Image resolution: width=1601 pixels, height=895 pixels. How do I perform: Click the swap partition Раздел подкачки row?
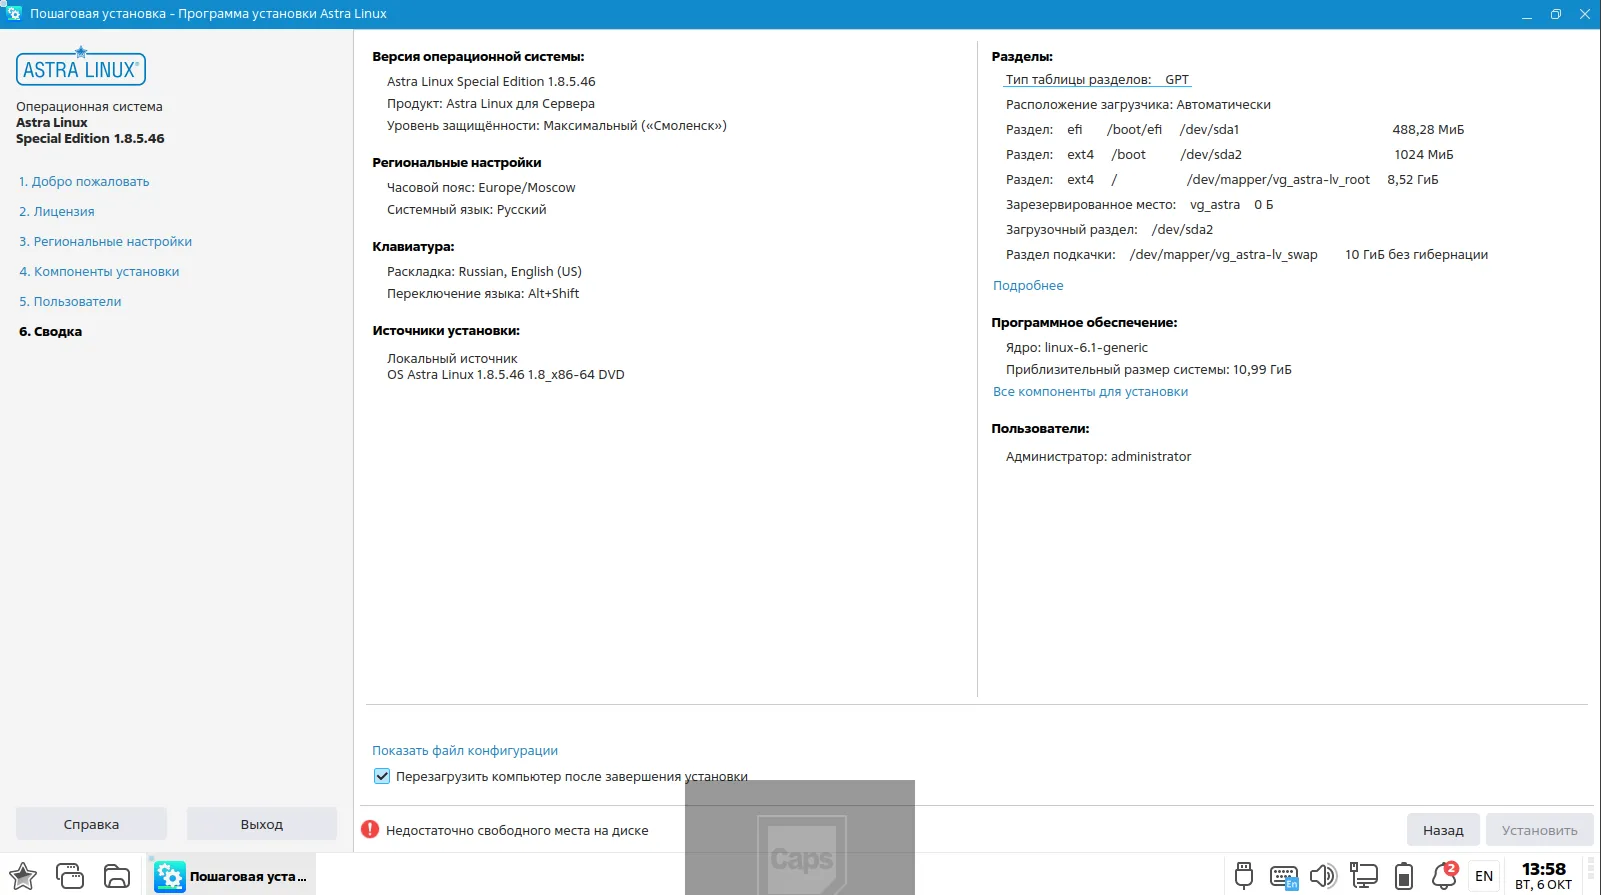1247,254
